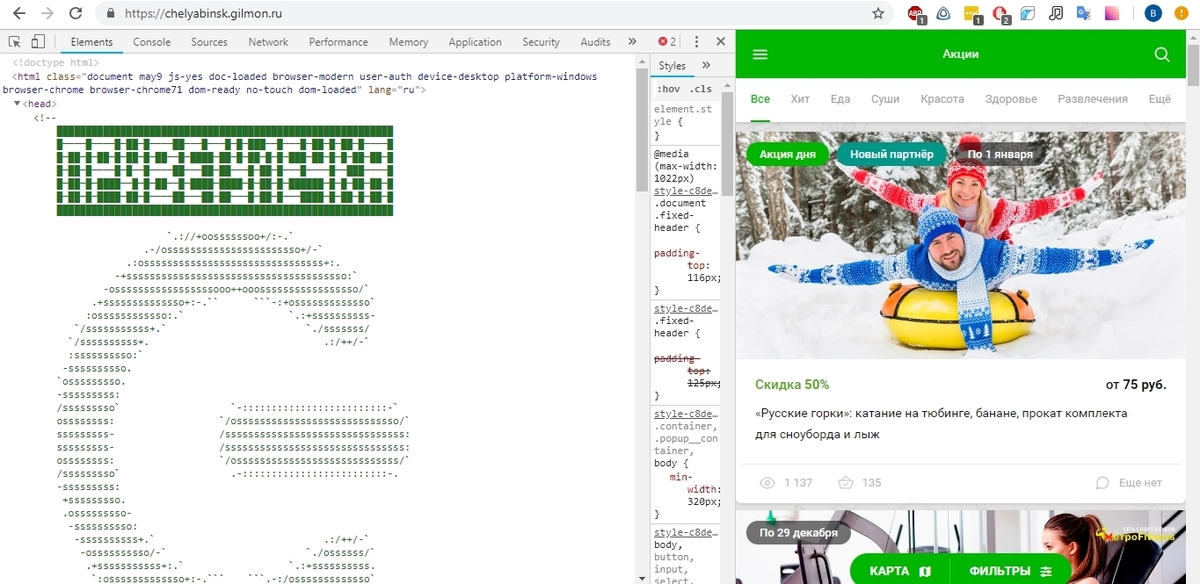The height and width of the screenshot is (584, 1200).
Task: Open the AdBlock extension icon
Action: (916, 14)
